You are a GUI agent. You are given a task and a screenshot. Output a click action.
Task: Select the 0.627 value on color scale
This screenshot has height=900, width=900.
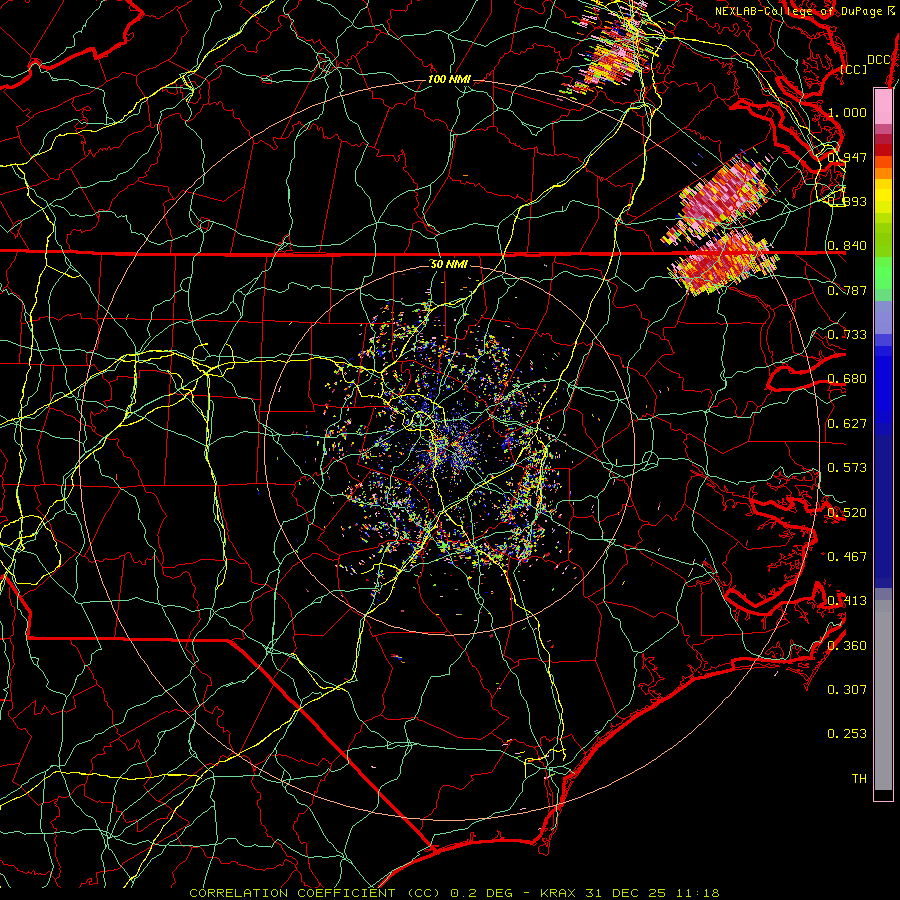[x=847, y=424]
